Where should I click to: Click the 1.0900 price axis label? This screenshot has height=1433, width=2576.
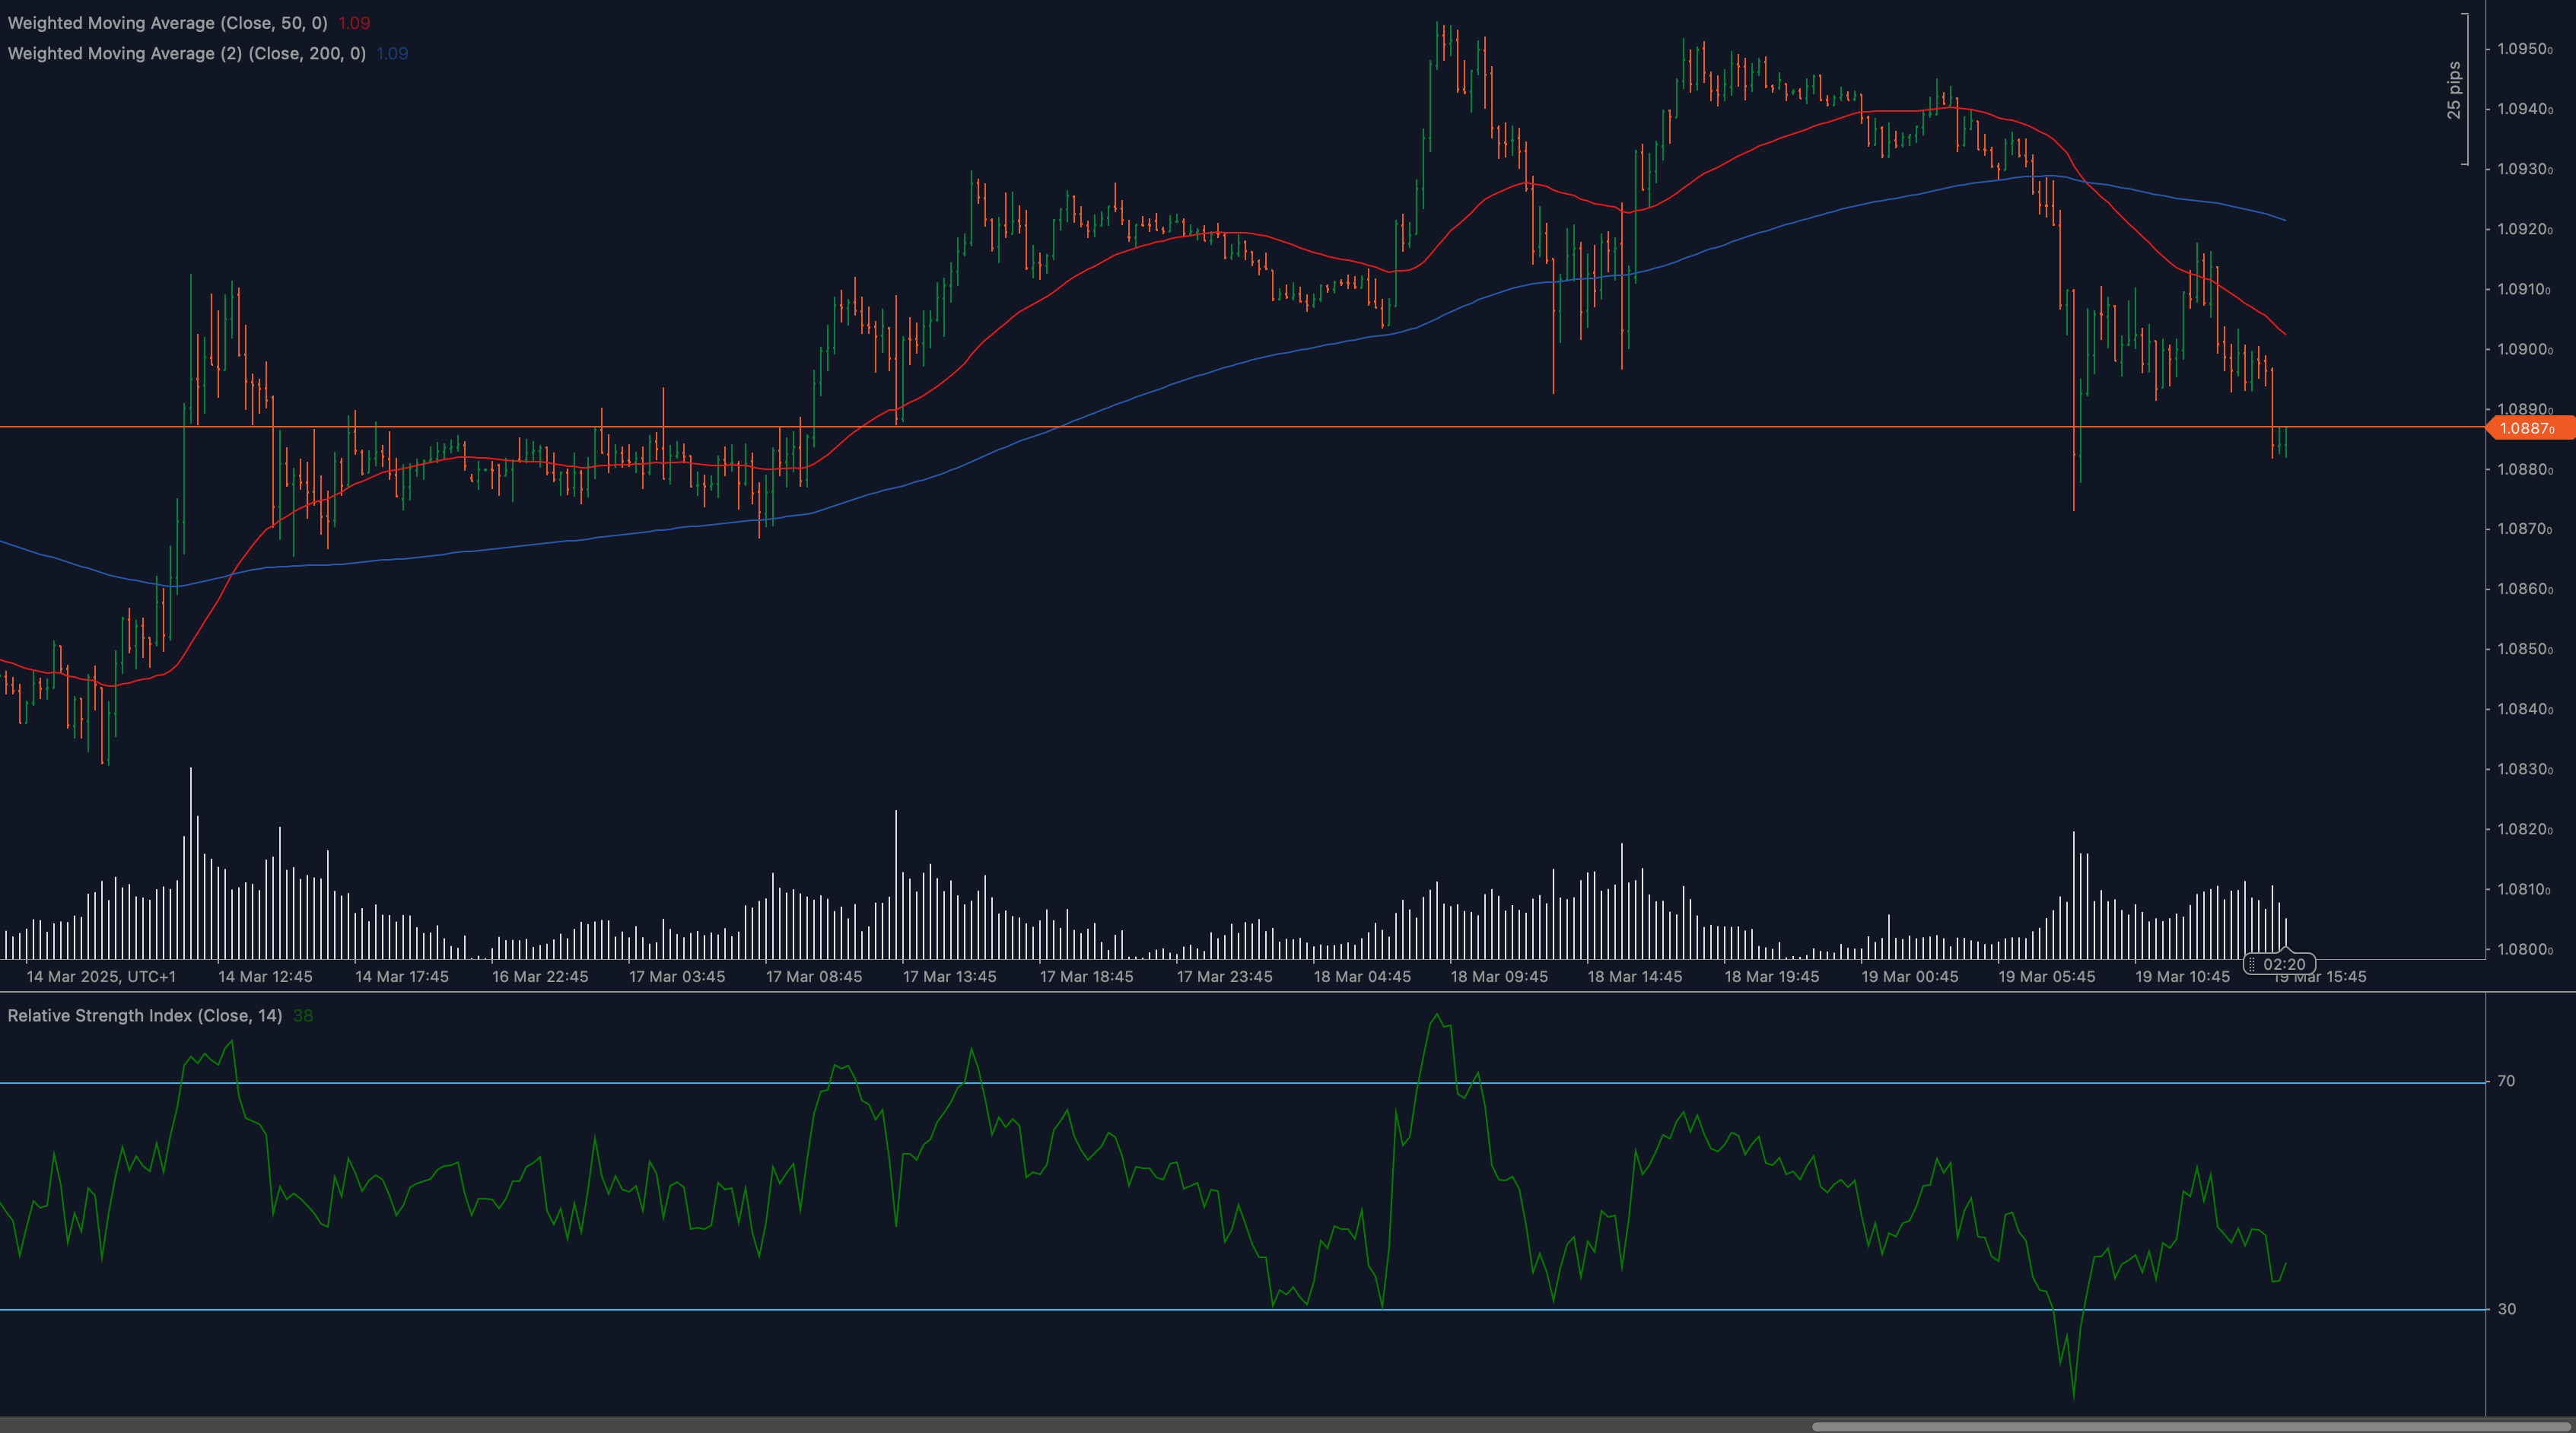coord(2525,349)
